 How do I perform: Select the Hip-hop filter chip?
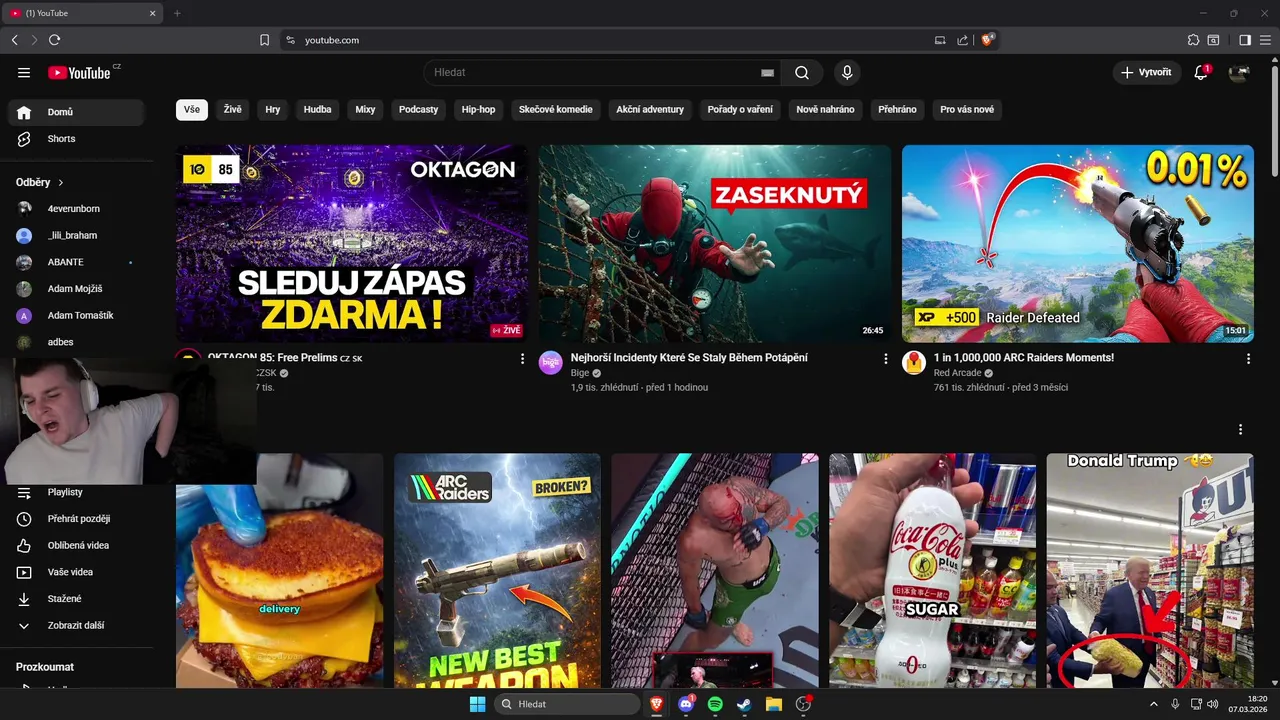tap(479, 109)
